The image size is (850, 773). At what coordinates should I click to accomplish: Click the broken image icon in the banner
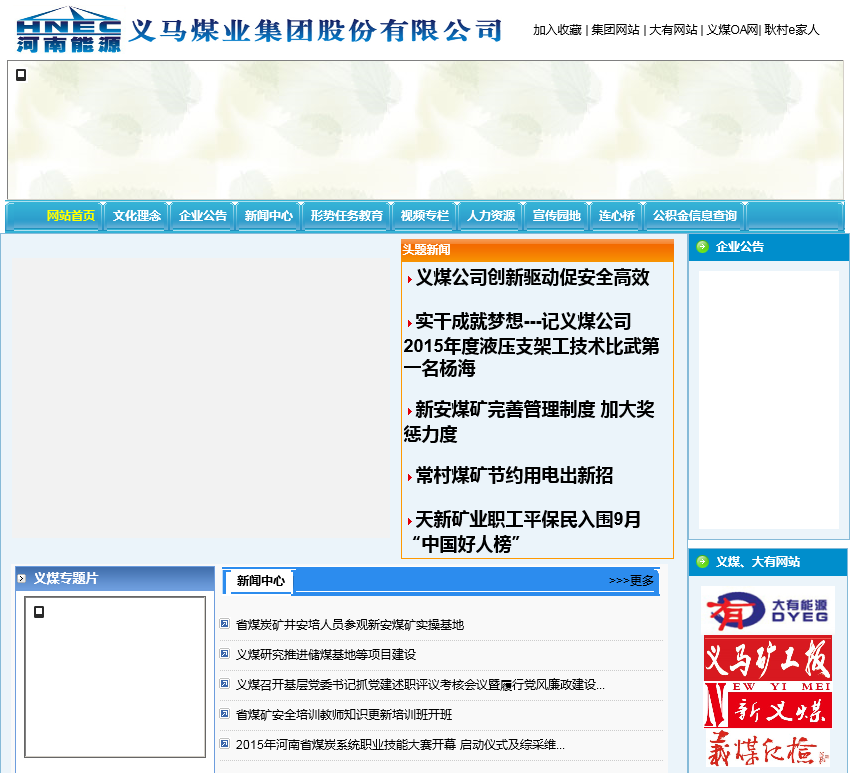click(x=21, y=75)
